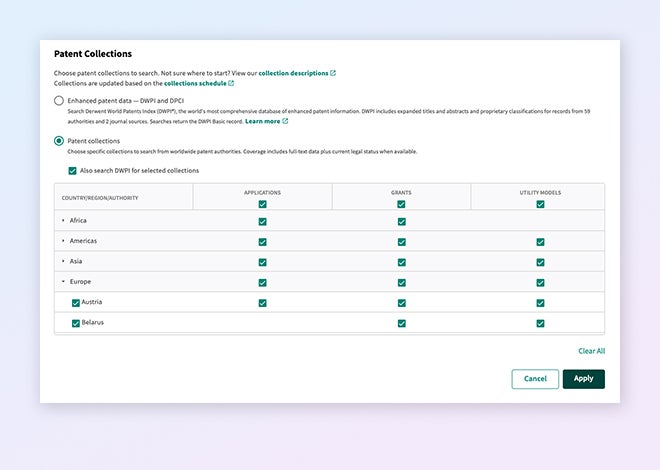Screen dimensions: 660x470
Task: Toggle the Applications column header checkbox
Action: (262, 203)
